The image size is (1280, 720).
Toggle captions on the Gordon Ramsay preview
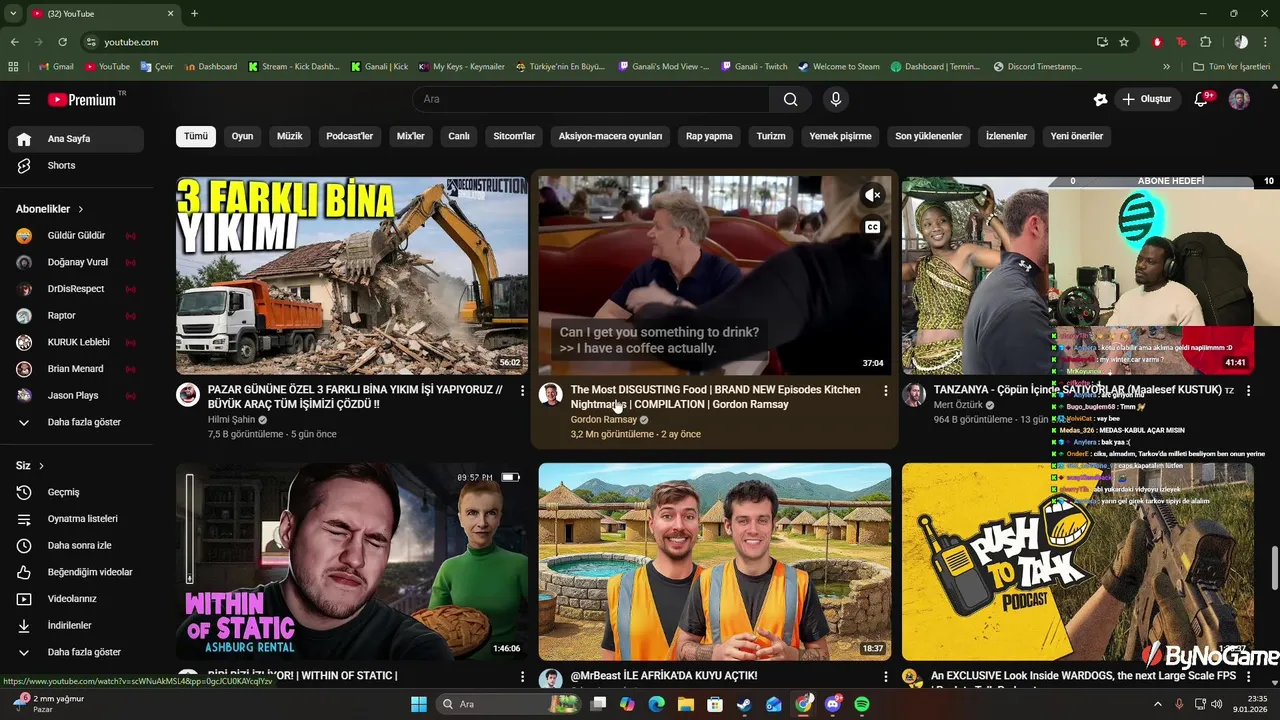873,227
